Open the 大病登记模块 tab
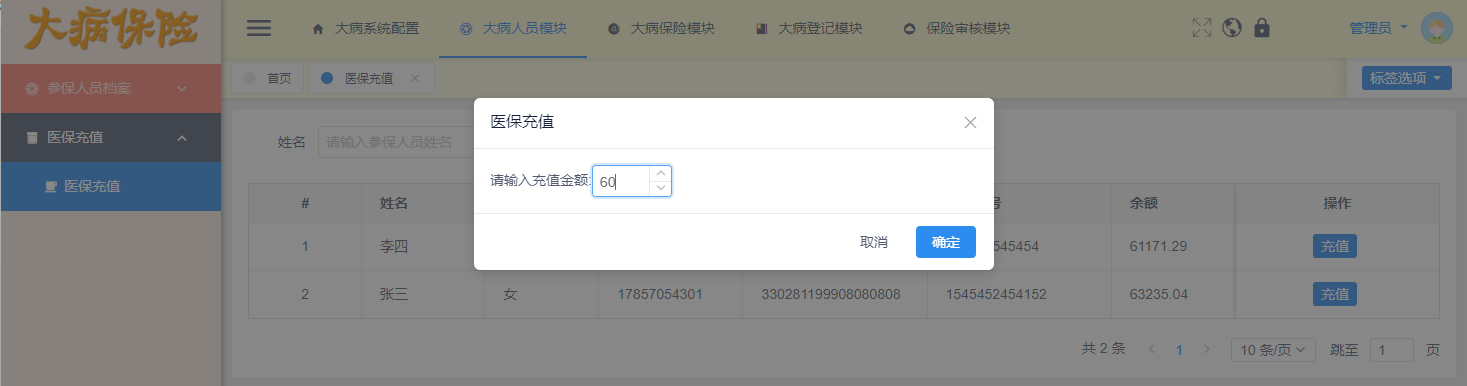Viewport: 1467px width, 386px height. 808,28
